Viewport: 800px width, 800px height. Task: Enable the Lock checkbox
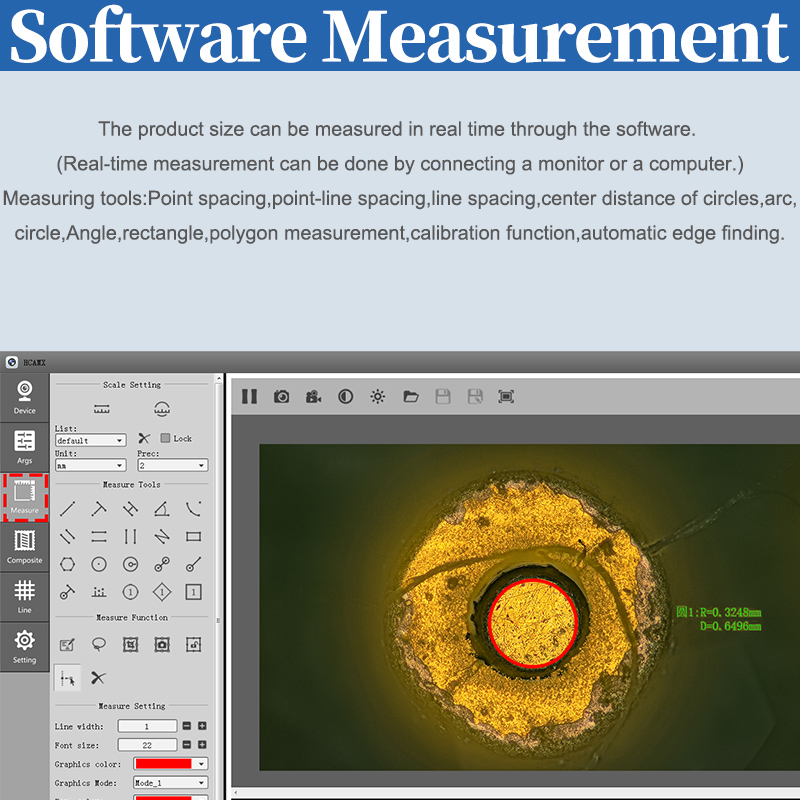[166, 438]
